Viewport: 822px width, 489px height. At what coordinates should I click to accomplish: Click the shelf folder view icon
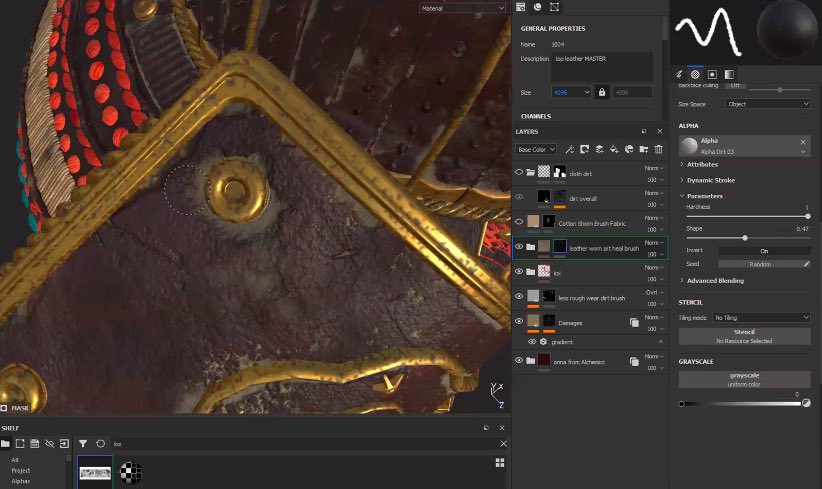(x=5, y=443)
